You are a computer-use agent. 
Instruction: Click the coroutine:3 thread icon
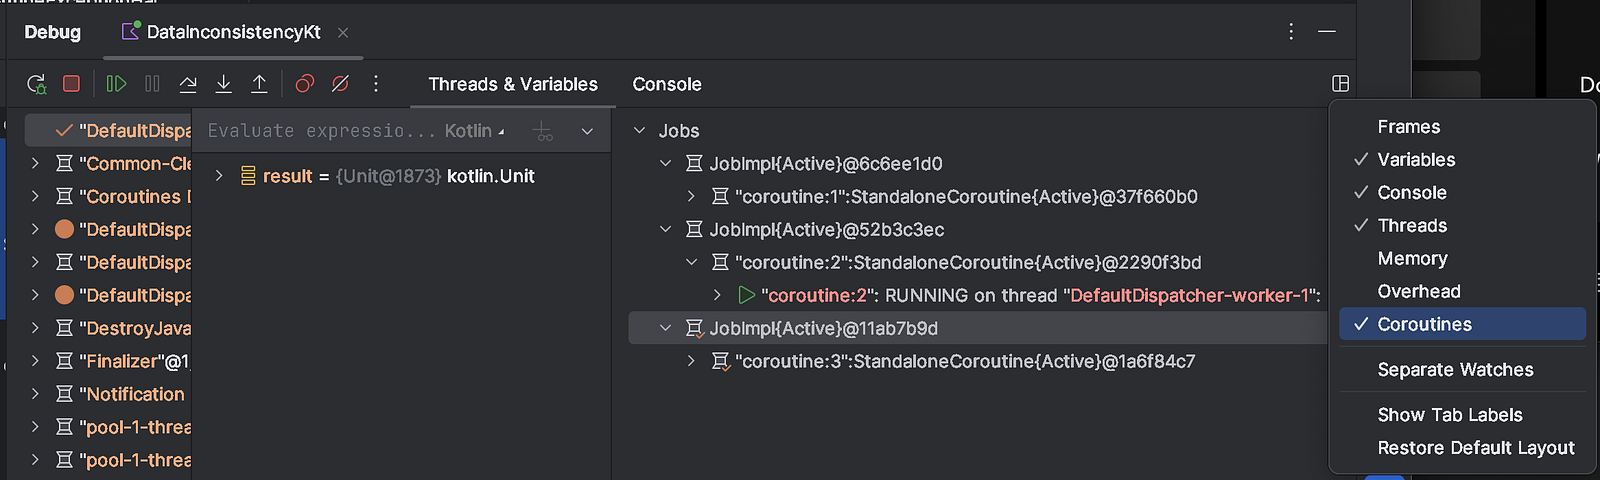[x=720, y=361]
